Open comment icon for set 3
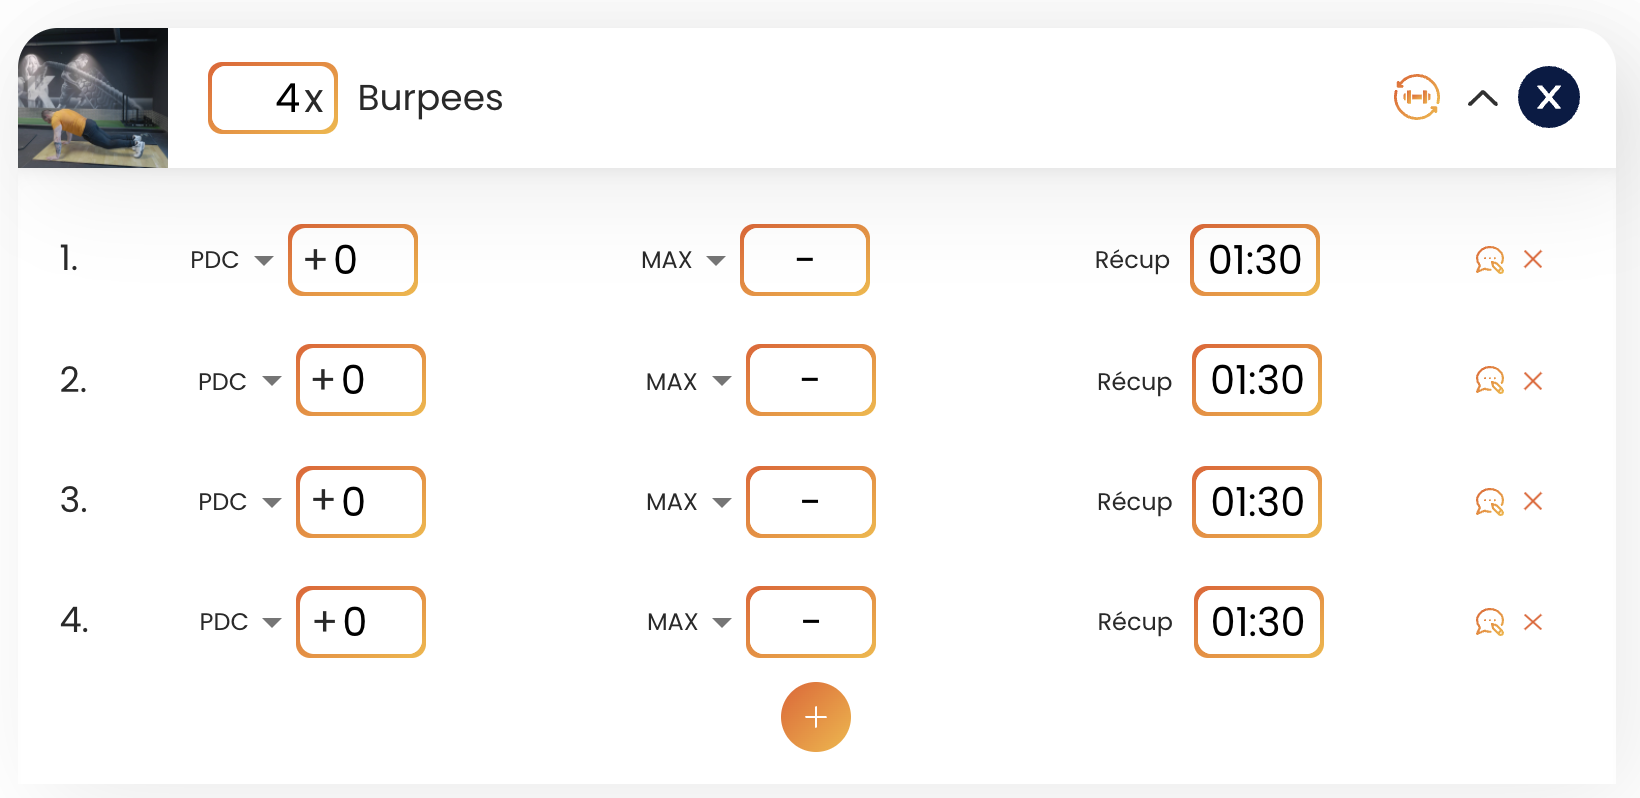Image resolution: width=1640 pixels, height=798 pixels. (x=1490, y=502)
